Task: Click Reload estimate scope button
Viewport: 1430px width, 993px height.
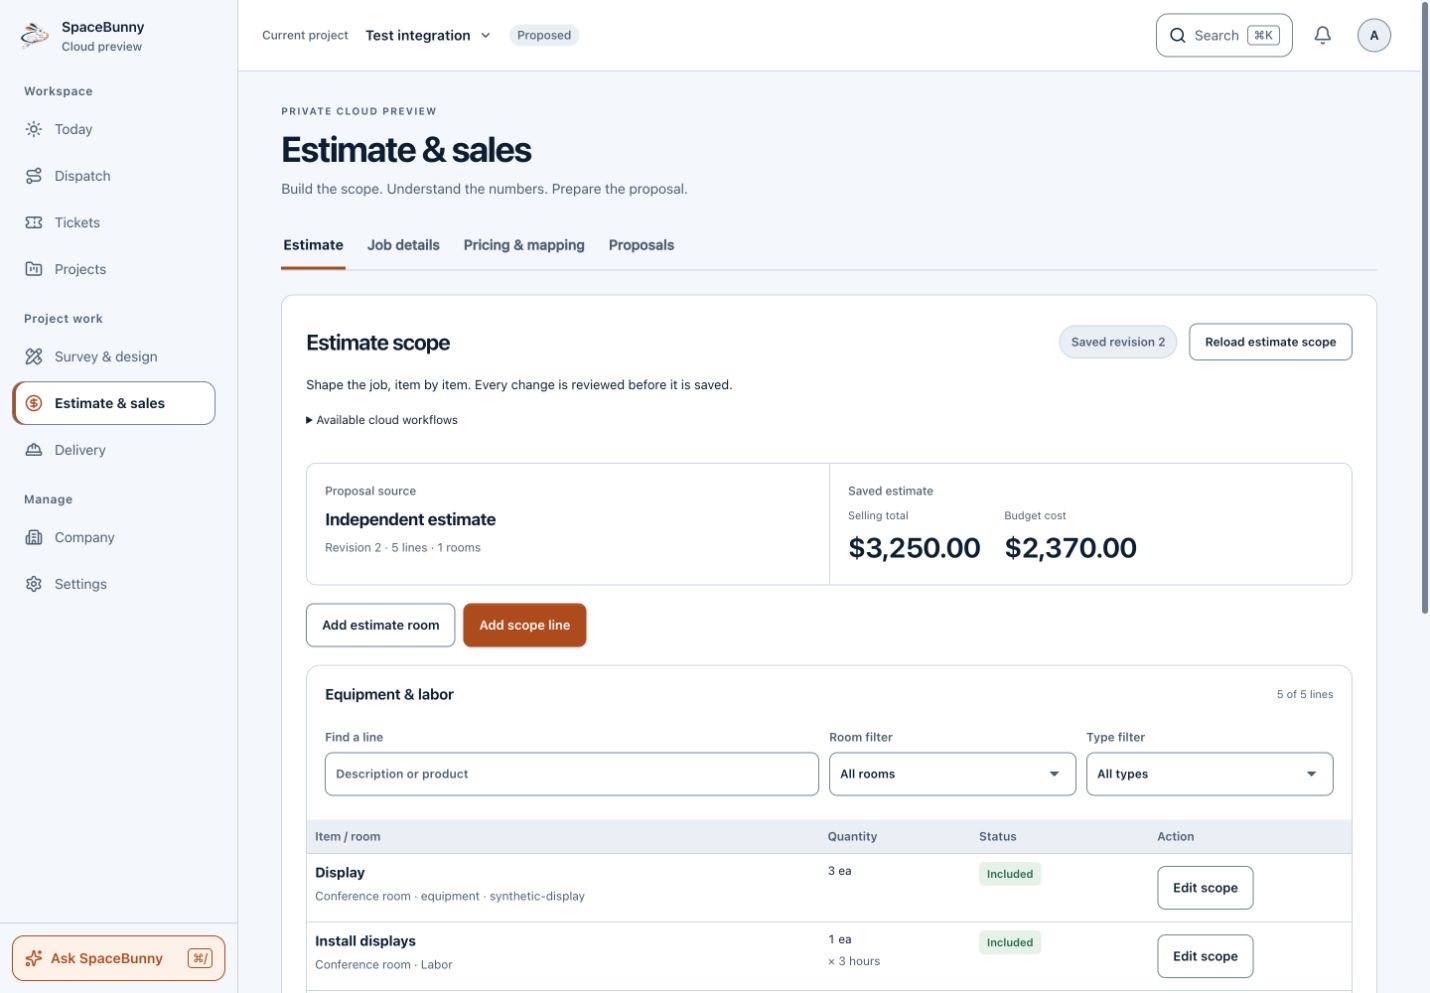Action: [1270, 342]
